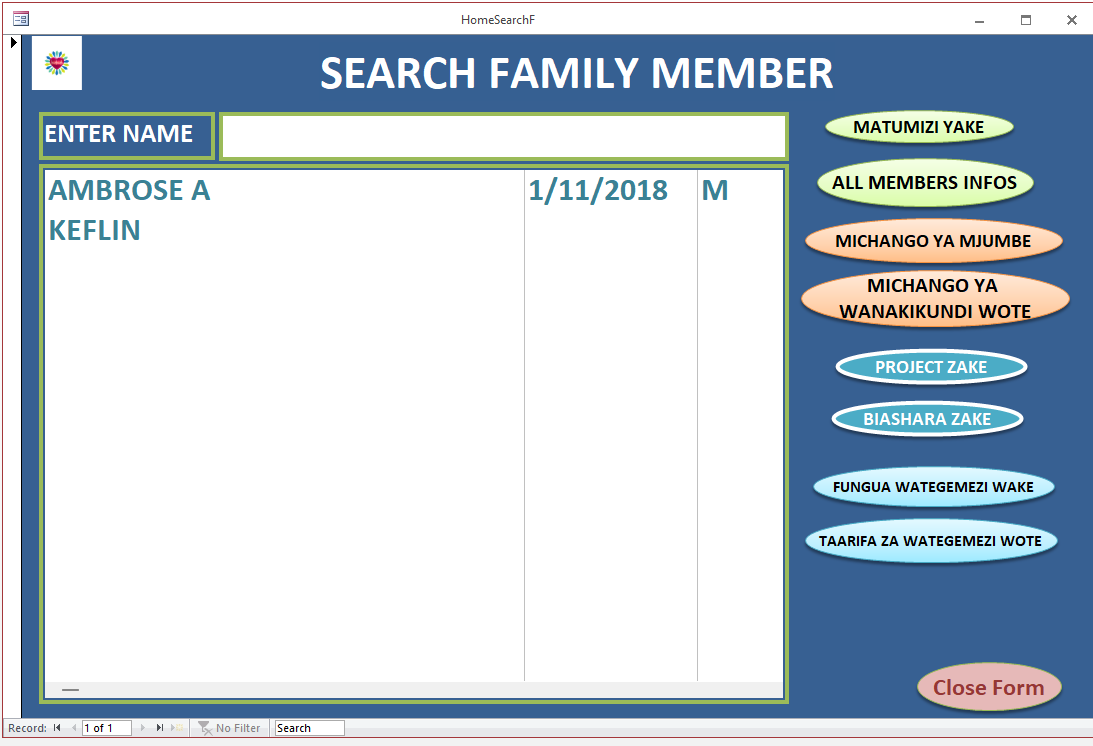Click TAARIFA ZA WATEGEMEZI WOTE button
Screen dimensions: 1093x746
click(x=931, y=541)
